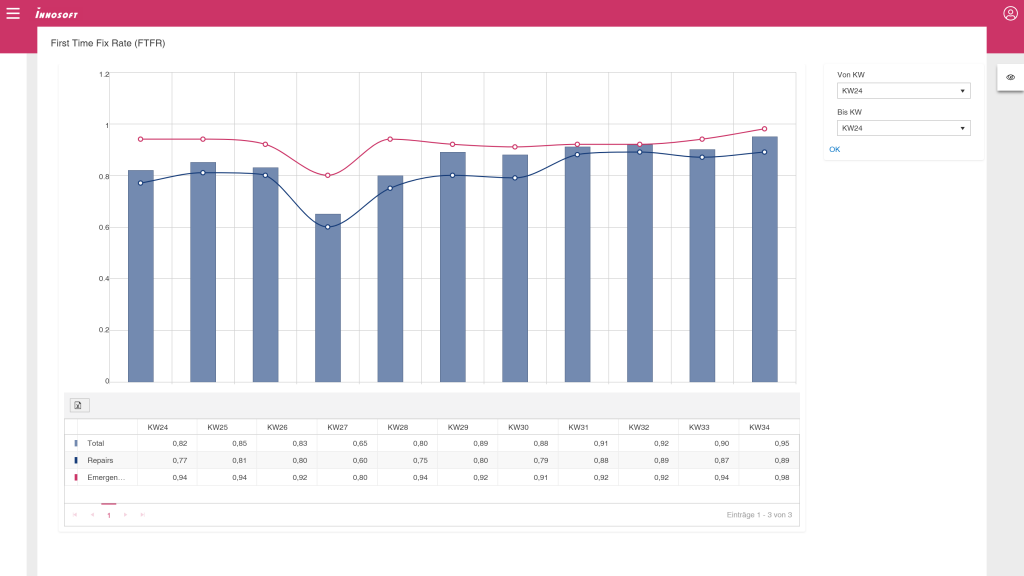Select the Total row in the table

coord(96,443)
